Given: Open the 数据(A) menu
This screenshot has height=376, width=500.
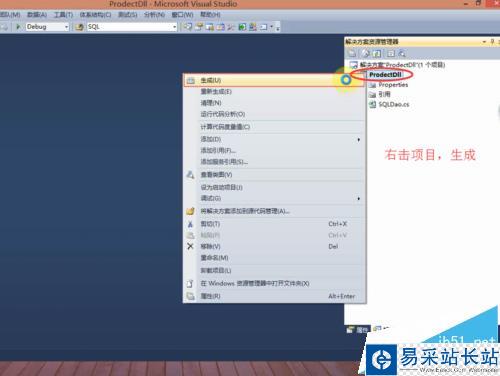Looking at the screenshot, I should (x=37, y=15).
